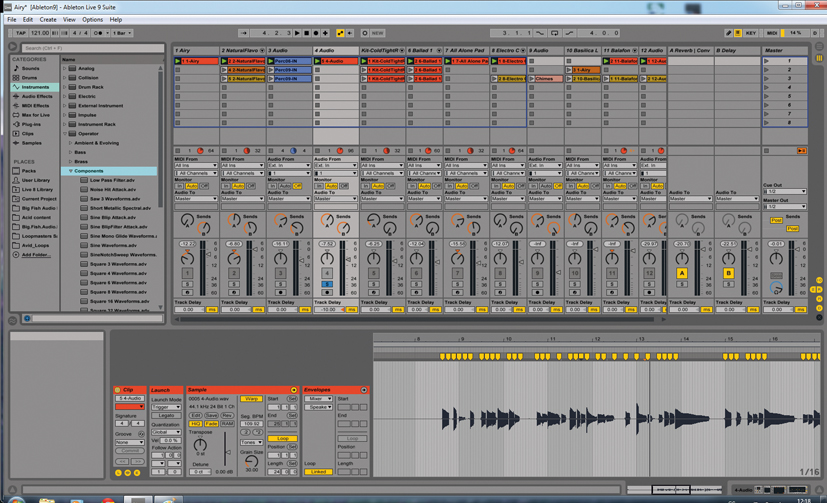Viewport: 827px width, 503px height.
Task: Open Launch Mode Trigger dropdown
Action: click(166, 407)
